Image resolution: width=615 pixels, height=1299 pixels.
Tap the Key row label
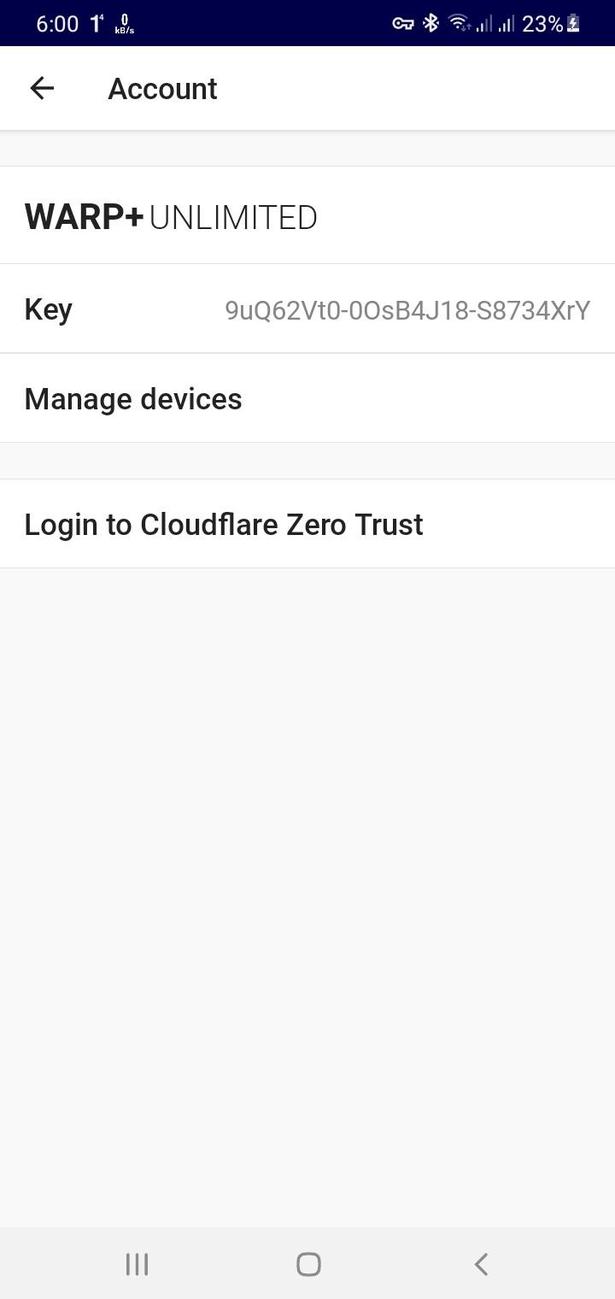point(47,309)
